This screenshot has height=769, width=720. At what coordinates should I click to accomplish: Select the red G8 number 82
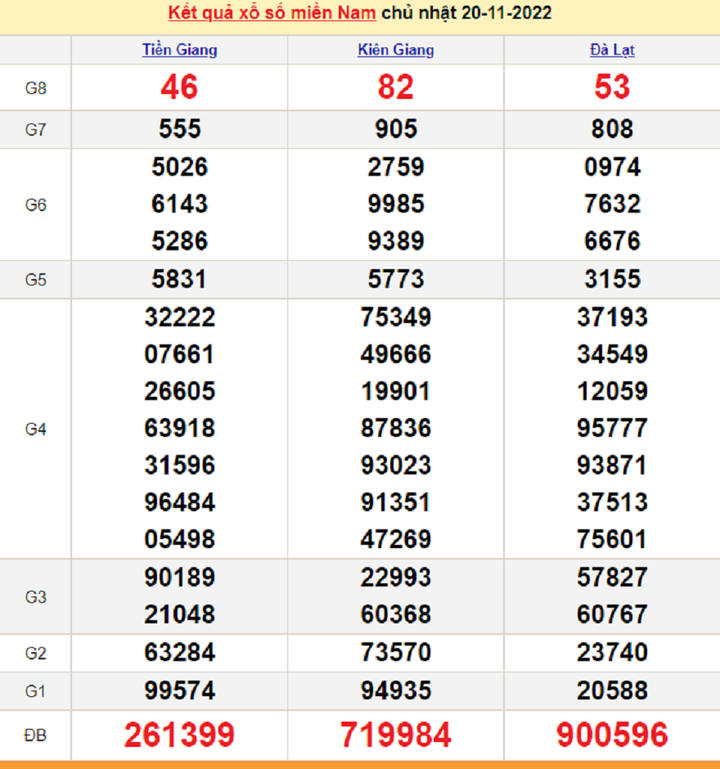(x=395, y=88)
